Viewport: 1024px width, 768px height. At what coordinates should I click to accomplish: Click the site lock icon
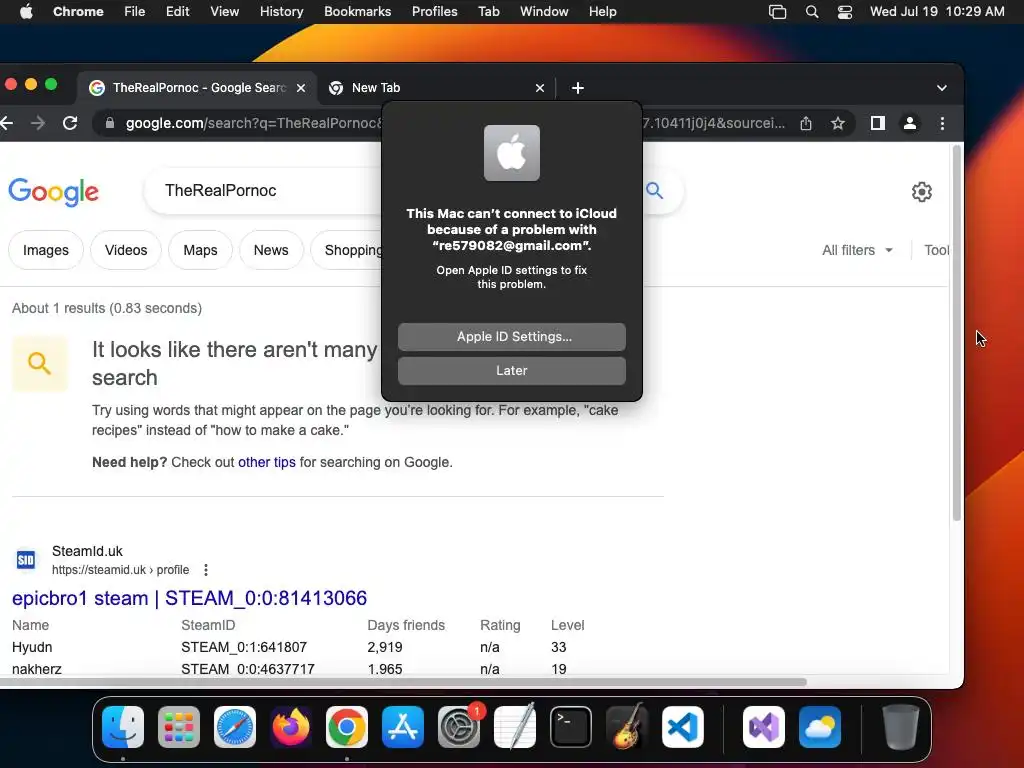tap(110, 123)
